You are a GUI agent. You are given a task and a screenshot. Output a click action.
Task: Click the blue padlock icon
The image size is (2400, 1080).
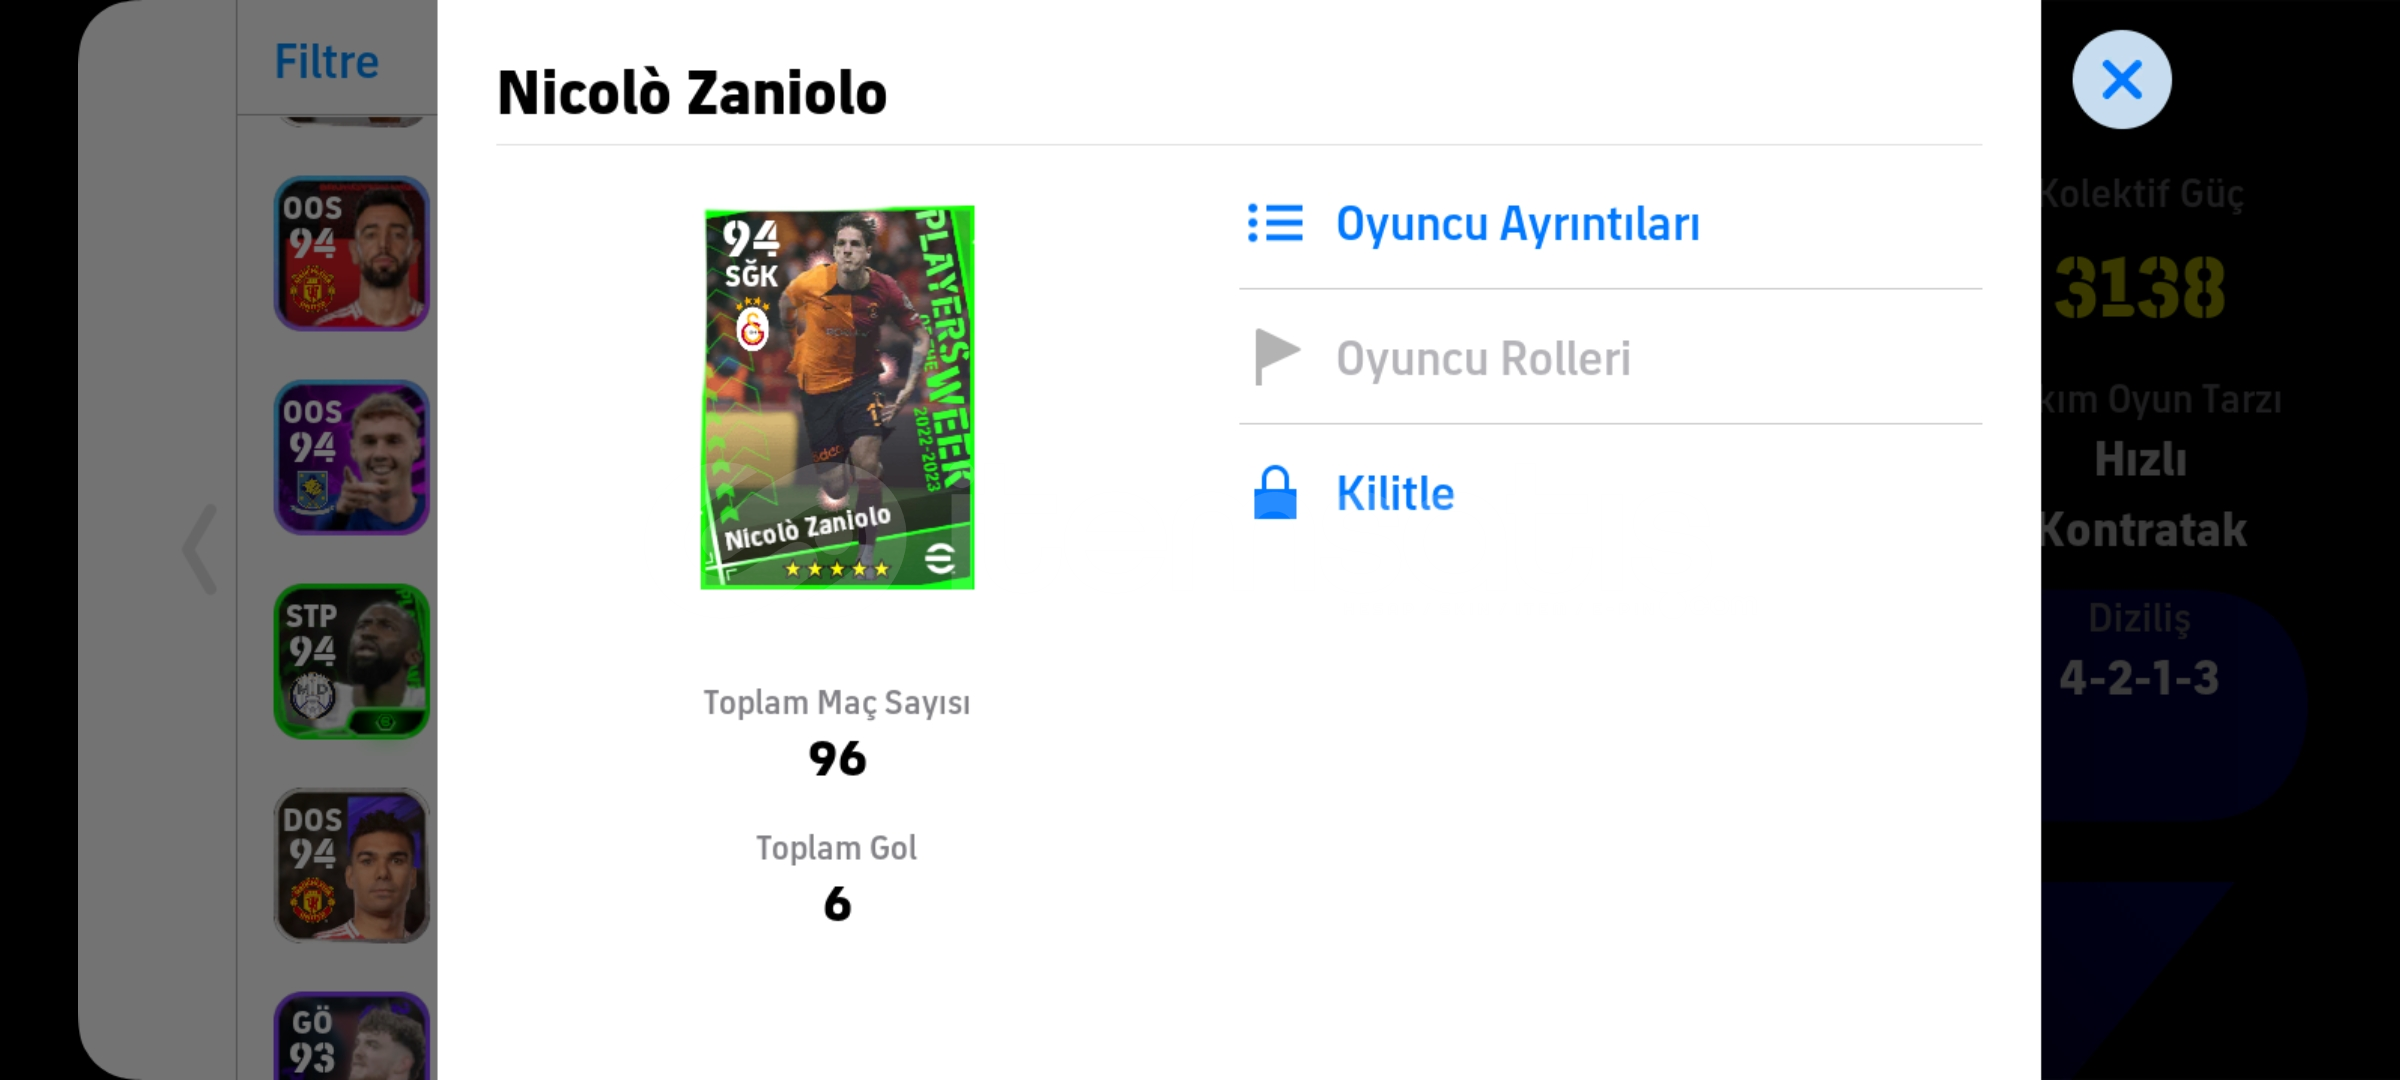[x=1275, y=492]
